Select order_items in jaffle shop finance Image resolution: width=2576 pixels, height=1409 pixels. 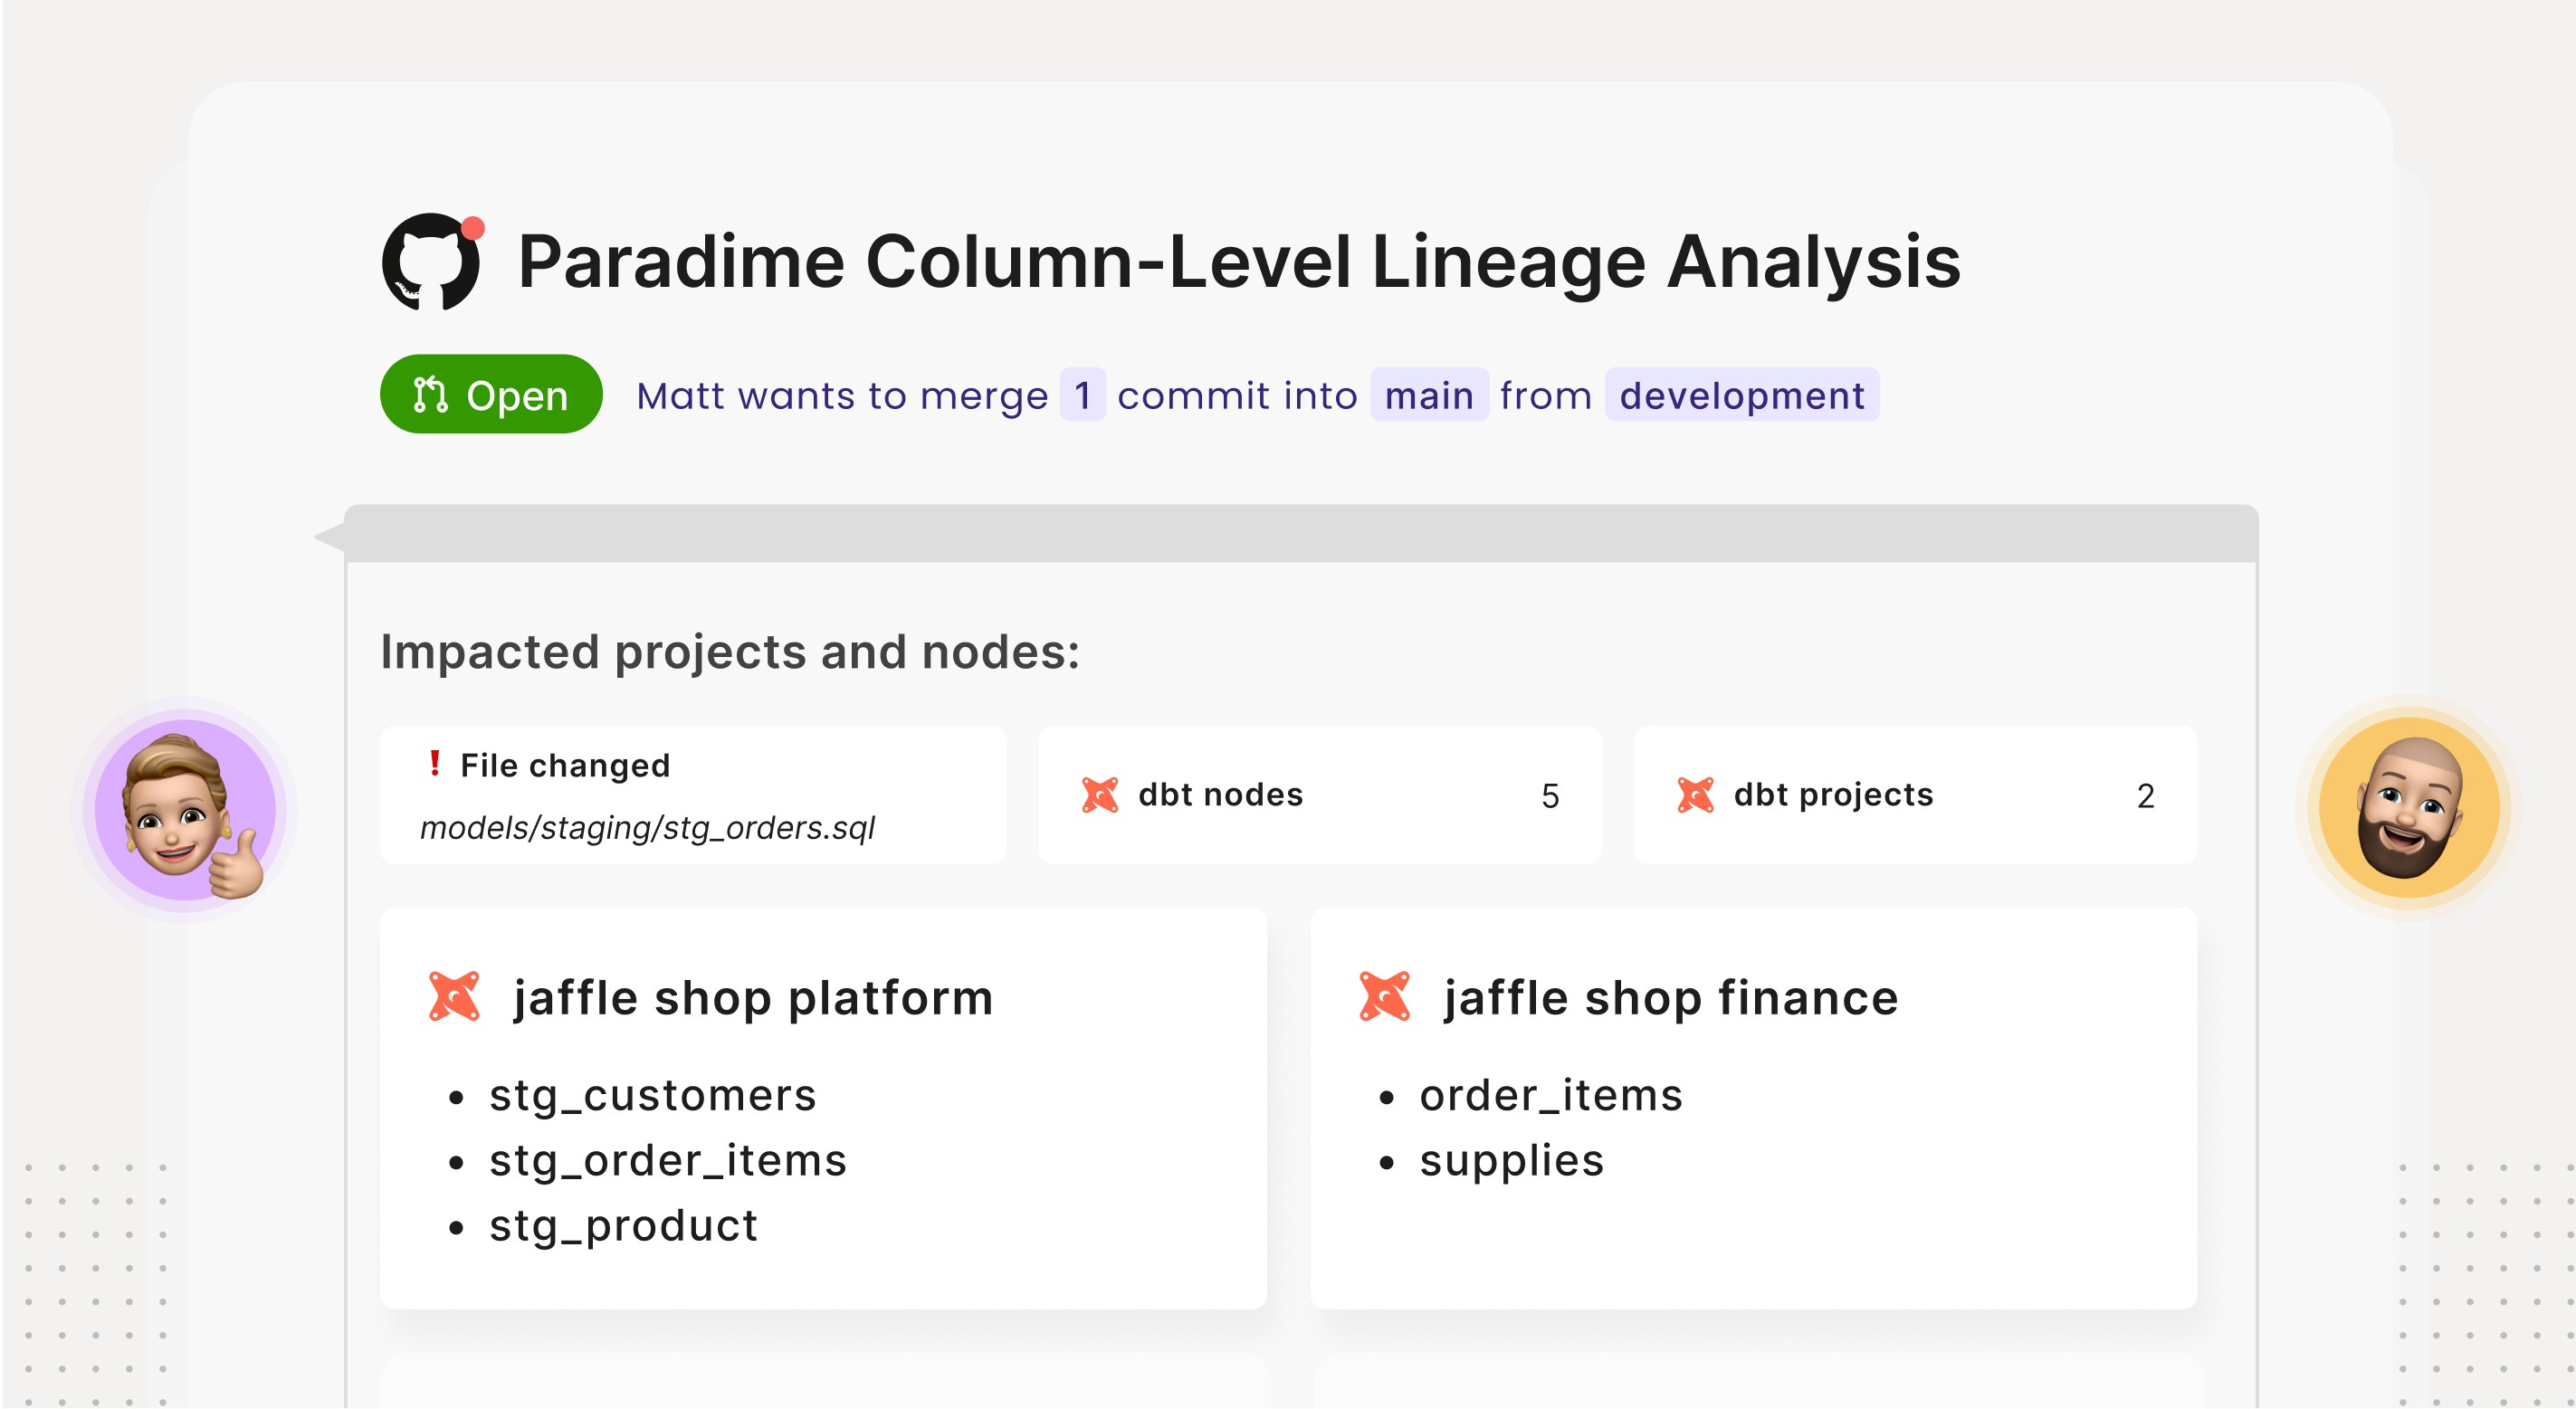pos(1550,1095)
